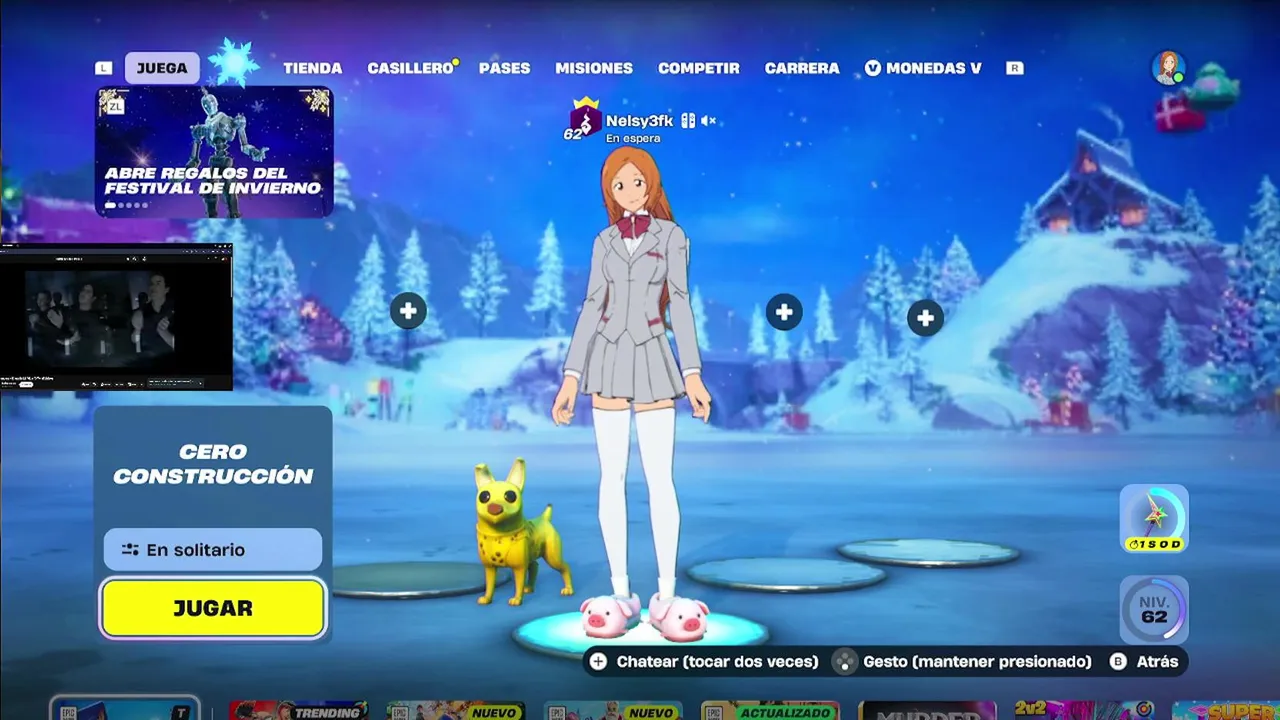Open the NIV. 62 level progress ring
The height and width of the screenshot is (720, 1280).
click(1154, 609)
